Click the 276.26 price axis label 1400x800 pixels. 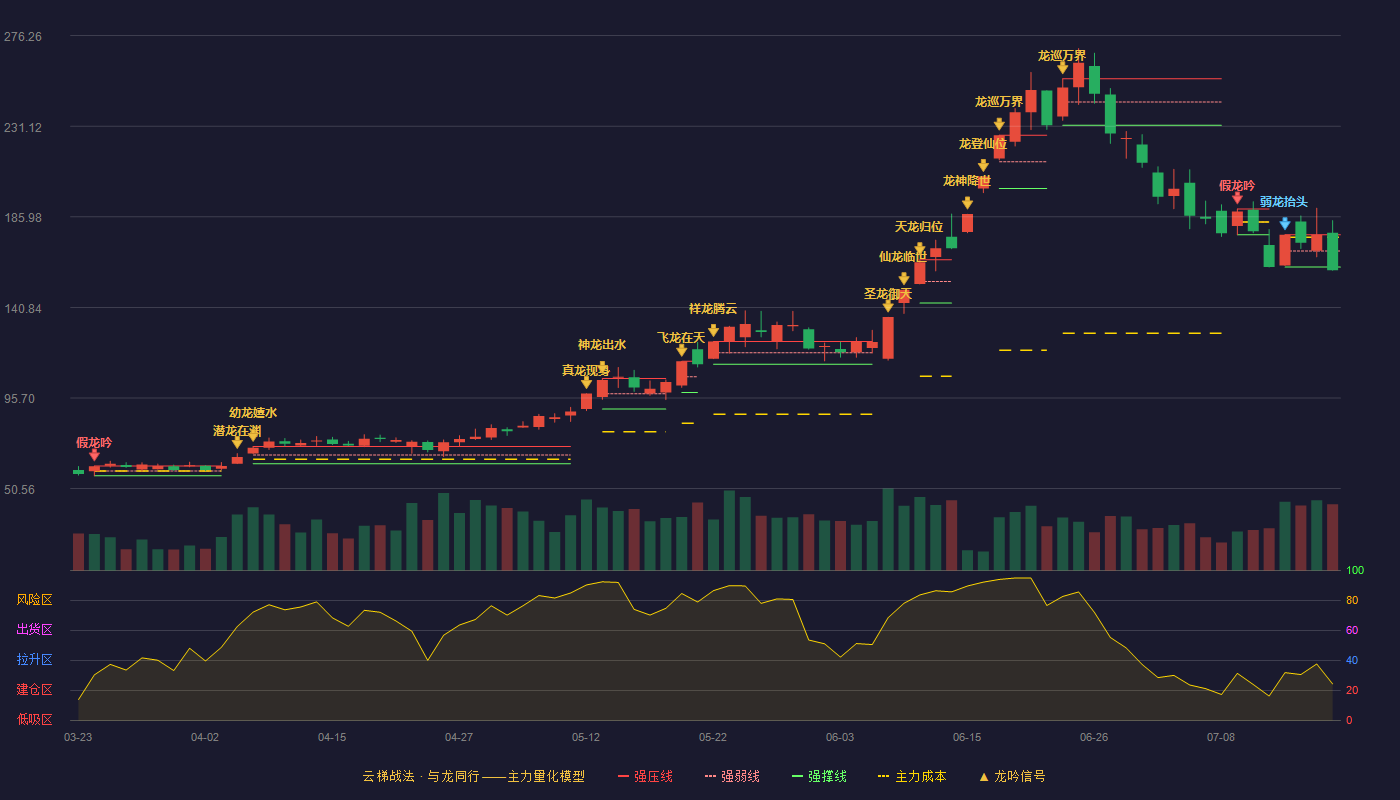coord(23,37)
